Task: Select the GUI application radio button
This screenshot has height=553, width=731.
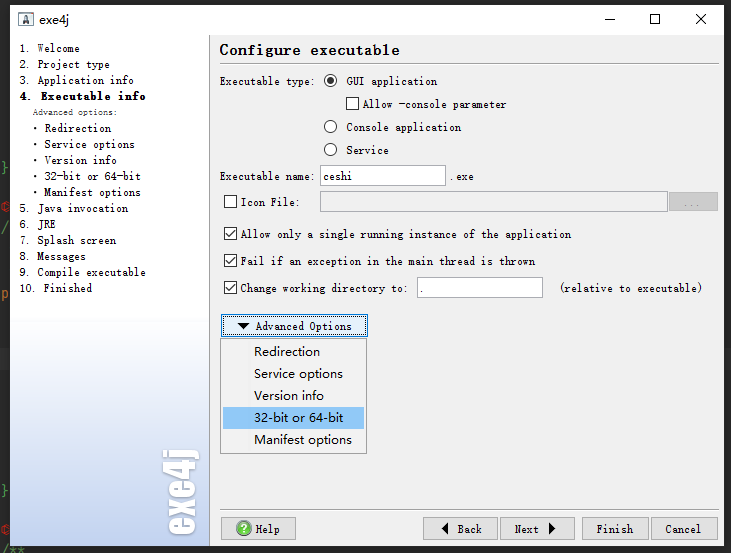Action: (331, 81)
